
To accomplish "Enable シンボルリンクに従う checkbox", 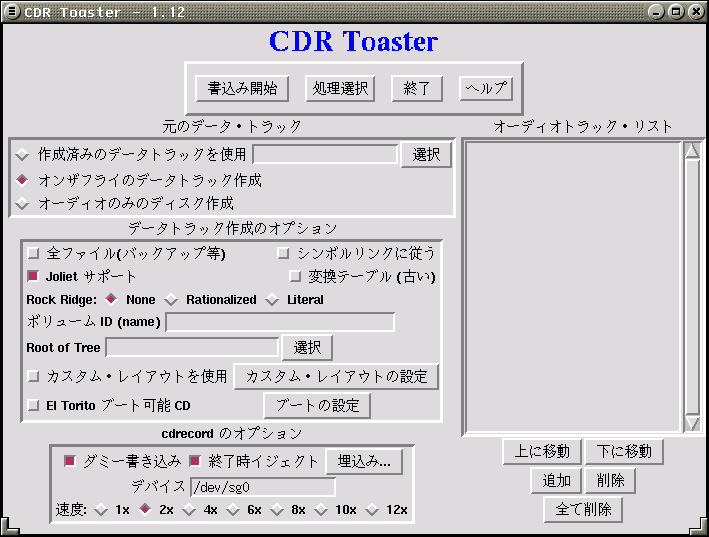I will coord(283,253).
